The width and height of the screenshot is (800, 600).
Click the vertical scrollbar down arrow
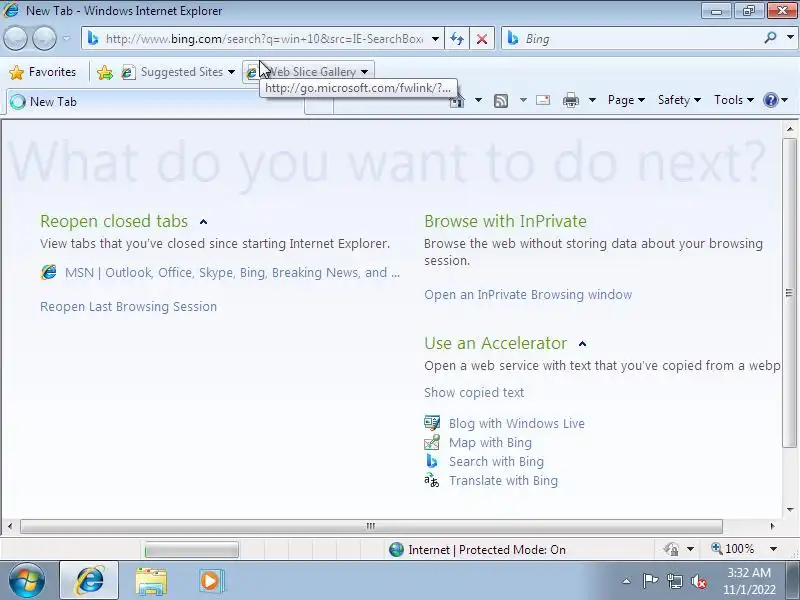(790, 509)
